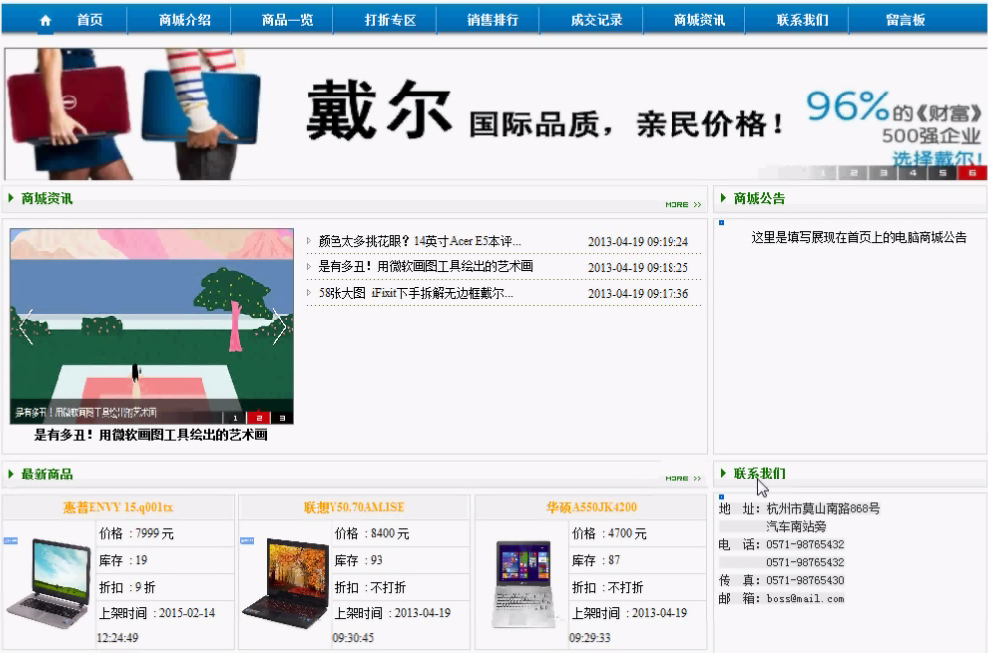View the 销售排行 page
Image resolution: width=988 pixels, height=653 pixels.
click(x=493, y=20)
